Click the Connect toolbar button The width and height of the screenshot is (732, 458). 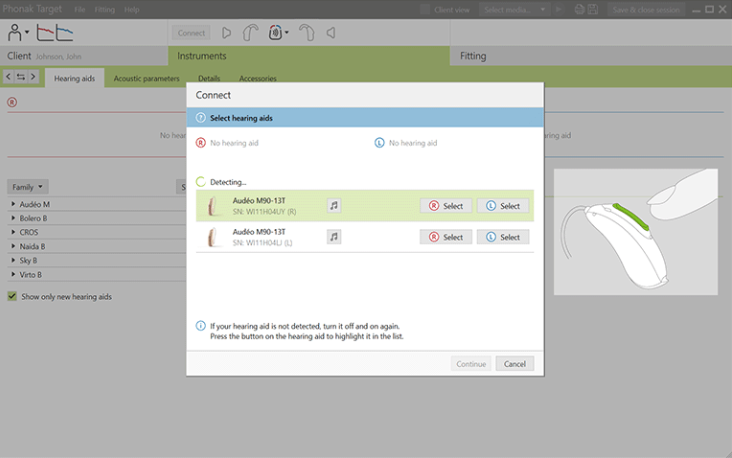tap(191, 33)
